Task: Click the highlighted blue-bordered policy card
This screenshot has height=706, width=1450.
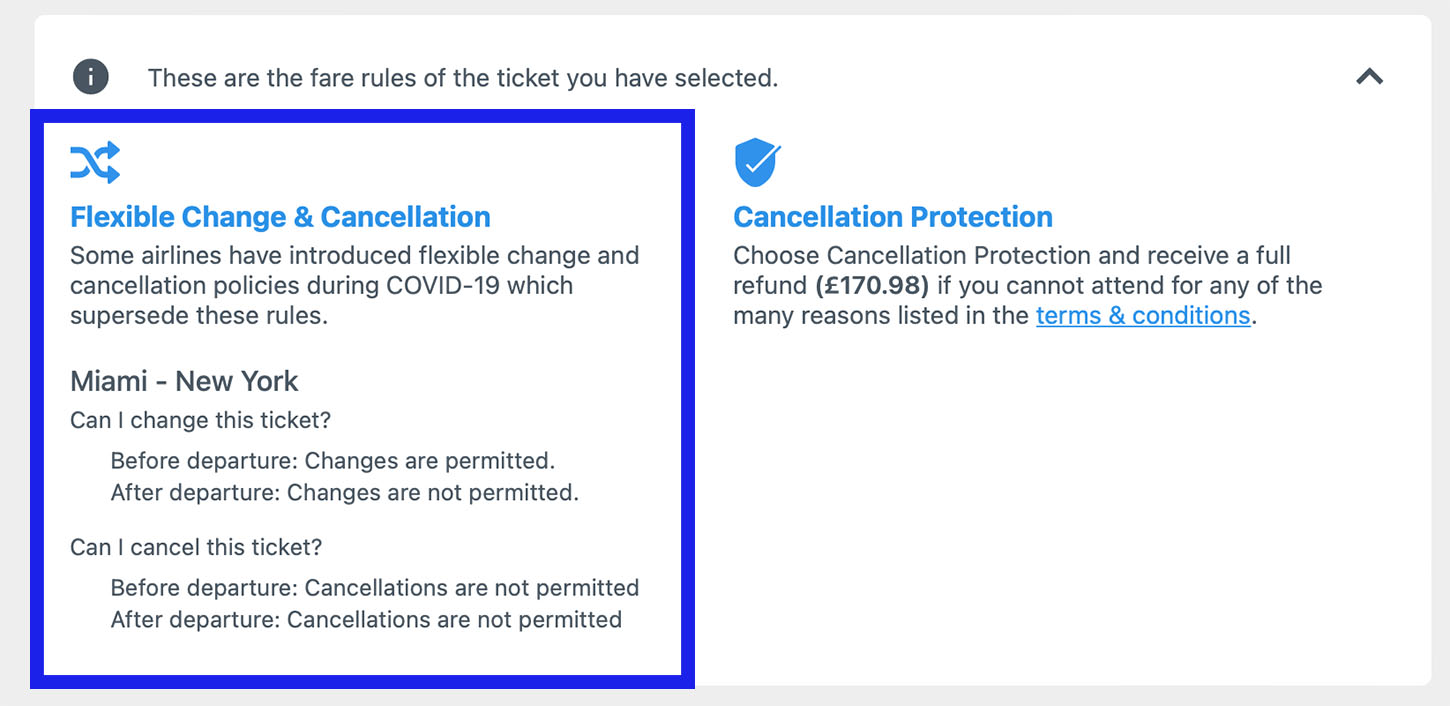Action: coord(362,398)
